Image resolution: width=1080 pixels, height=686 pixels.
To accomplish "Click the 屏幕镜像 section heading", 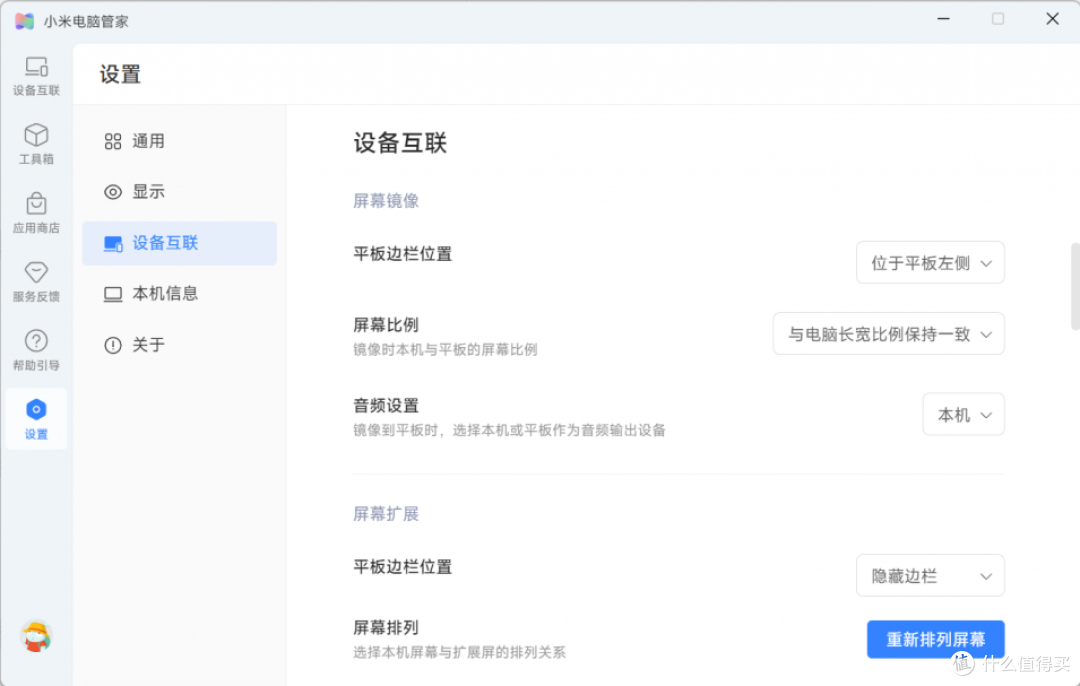I will point(386,200).
